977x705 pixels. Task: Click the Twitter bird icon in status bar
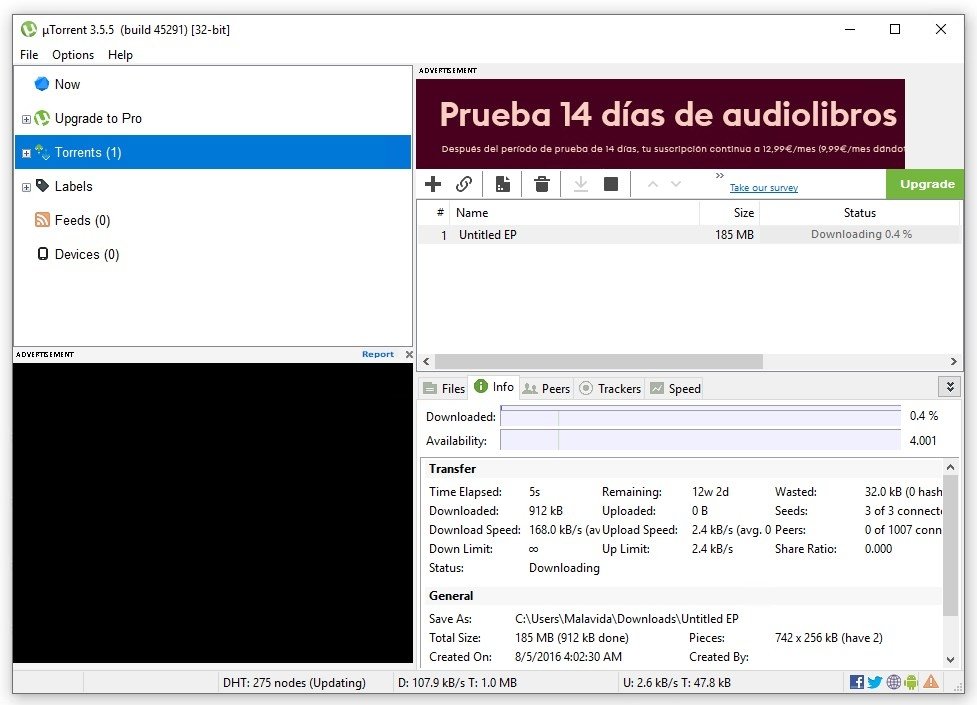point(875,682)
